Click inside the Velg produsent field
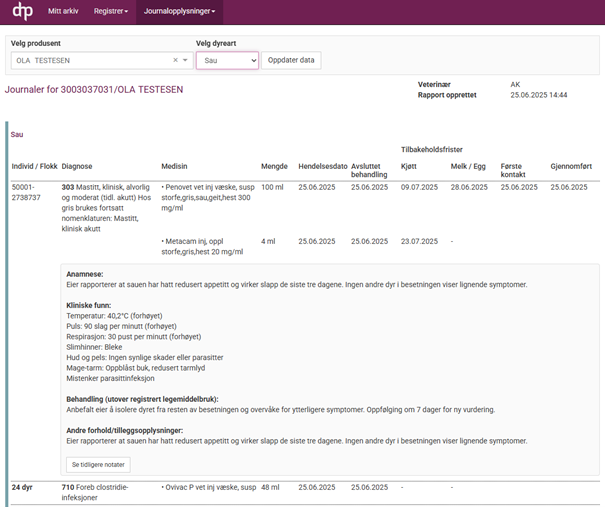 tap(90, 60)
